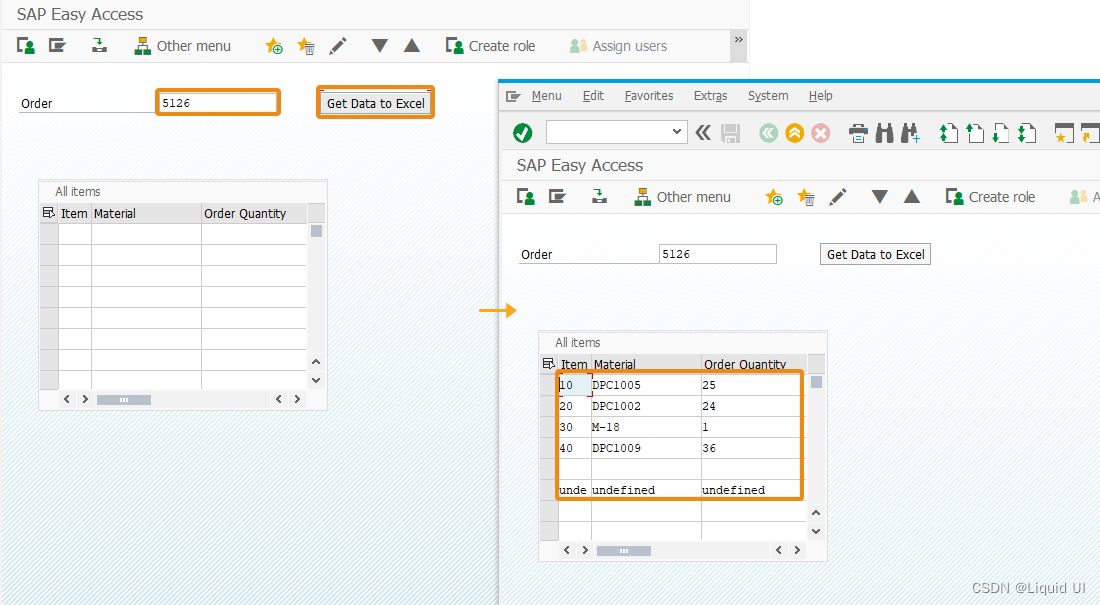
Task: Click the Next Page icon
Action: tap(1000, 133)
